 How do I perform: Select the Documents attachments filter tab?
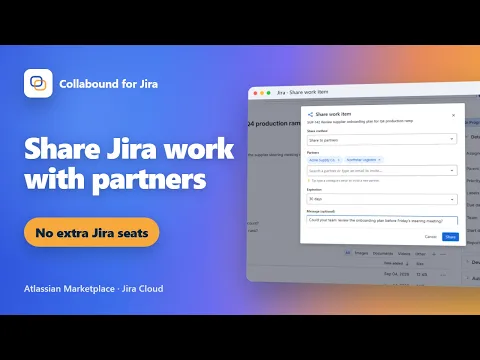point(383,254)
